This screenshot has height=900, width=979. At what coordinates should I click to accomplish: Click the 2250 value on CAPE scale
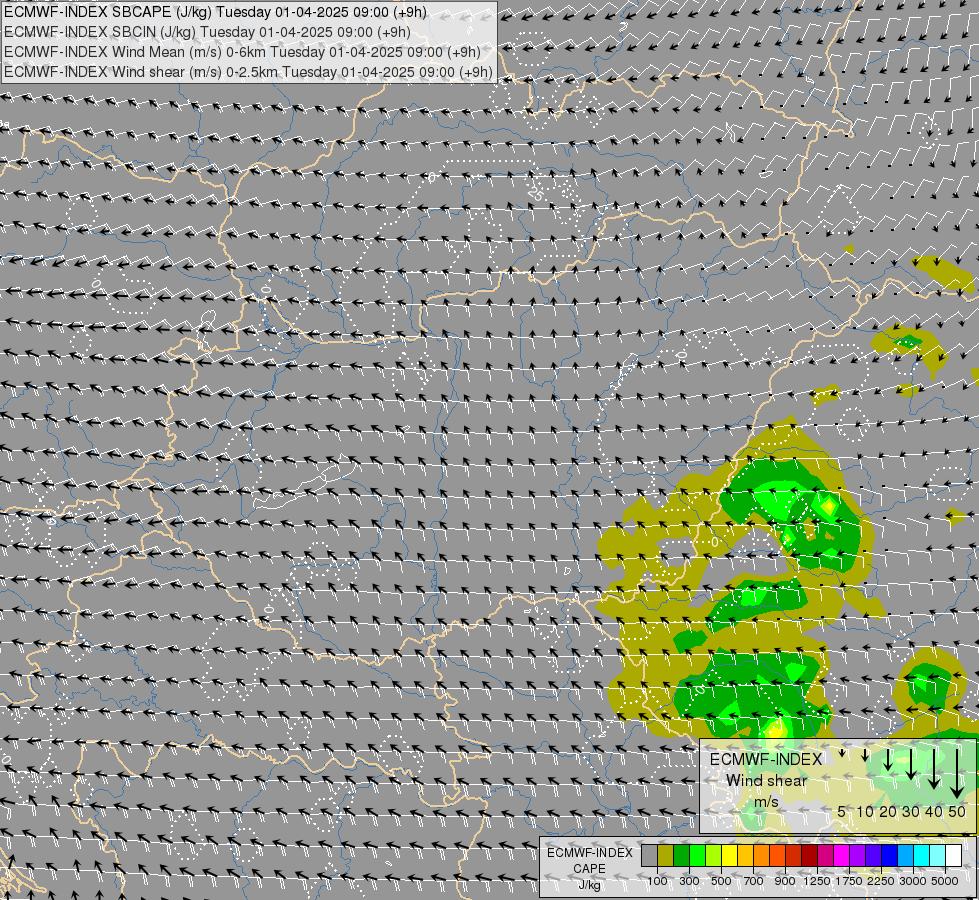(881, 881)
